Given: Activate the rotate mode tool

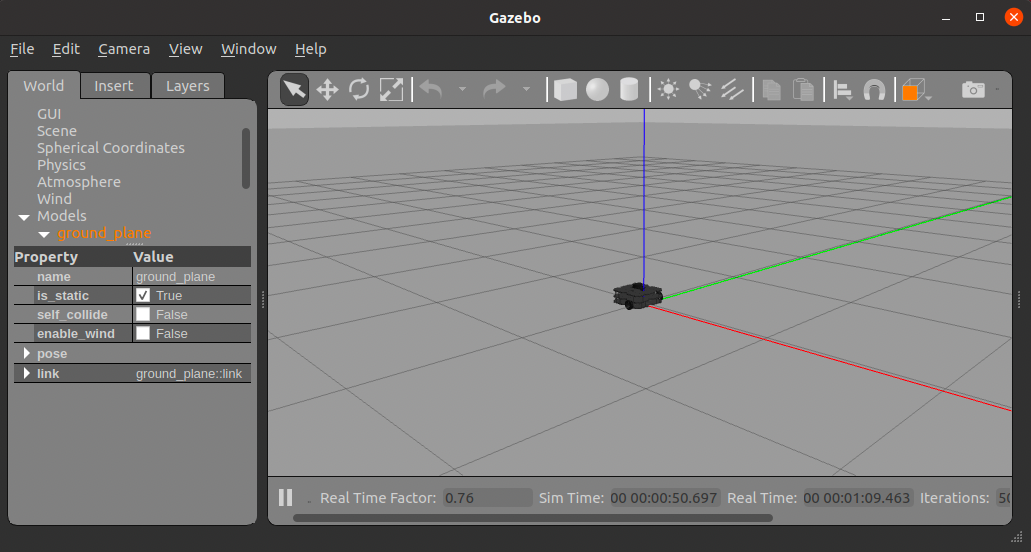Looking at the screenshot, I should 359,90.
